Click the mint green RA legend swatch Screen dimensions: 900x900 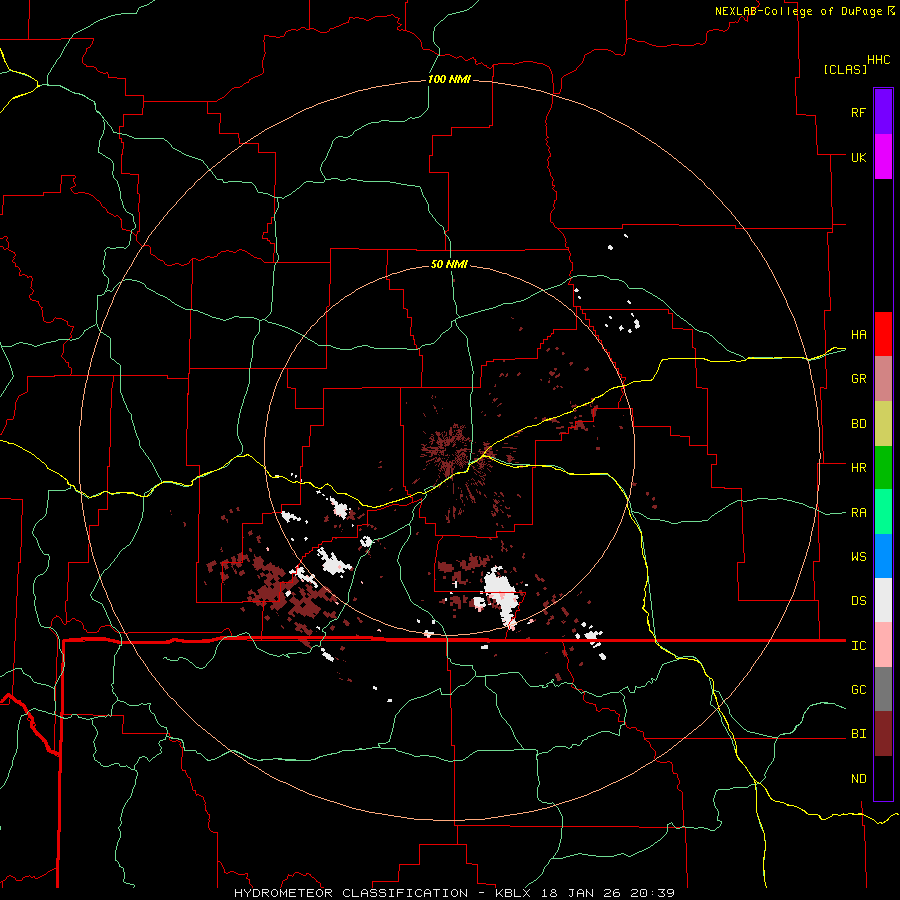[x=883, y=512]
